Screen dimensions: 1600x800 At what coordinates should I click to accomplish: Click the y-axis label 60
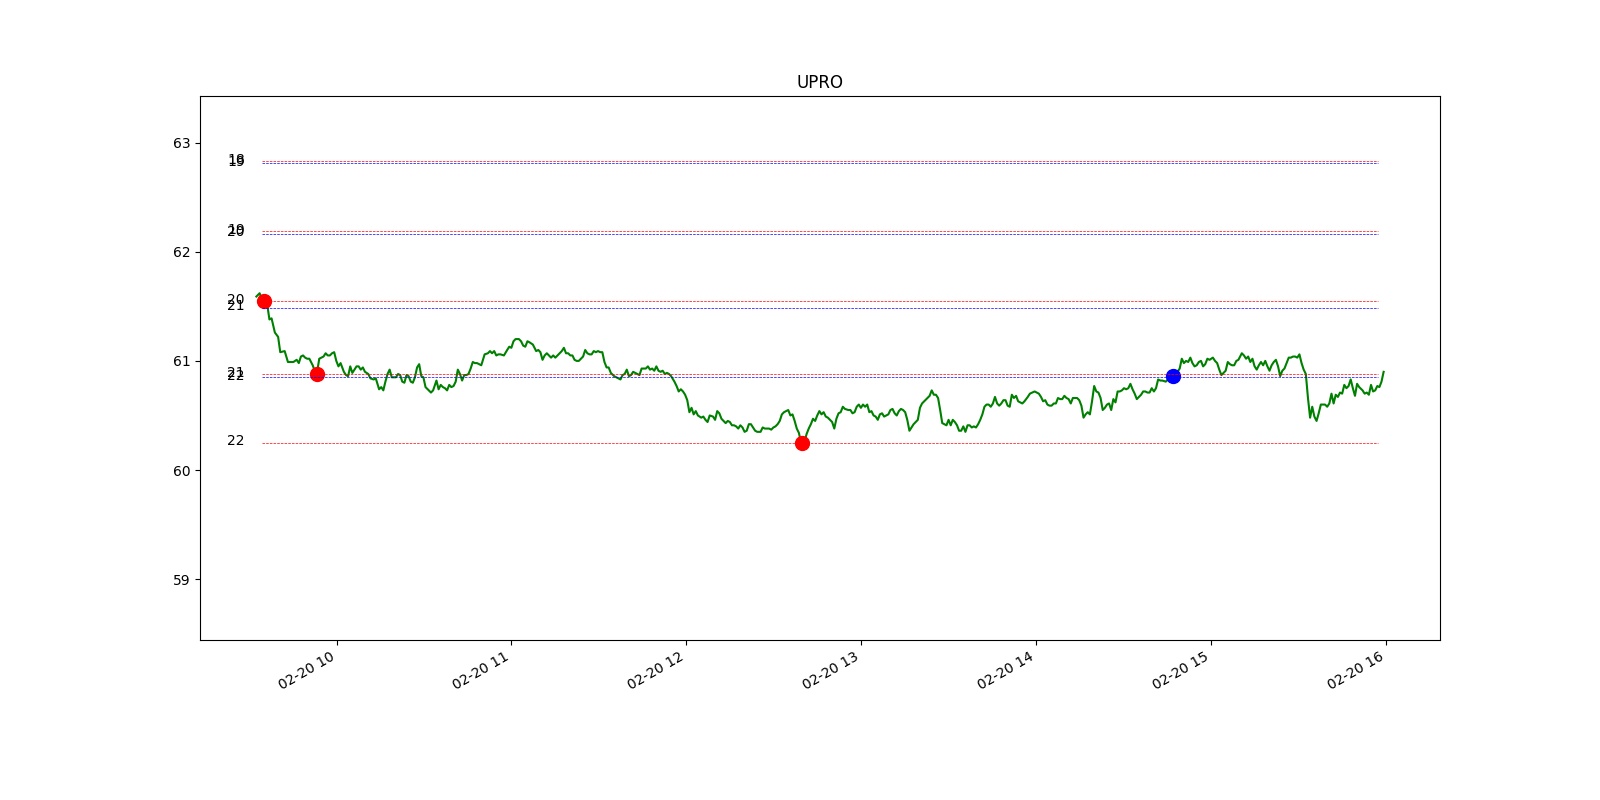[181, 470]
